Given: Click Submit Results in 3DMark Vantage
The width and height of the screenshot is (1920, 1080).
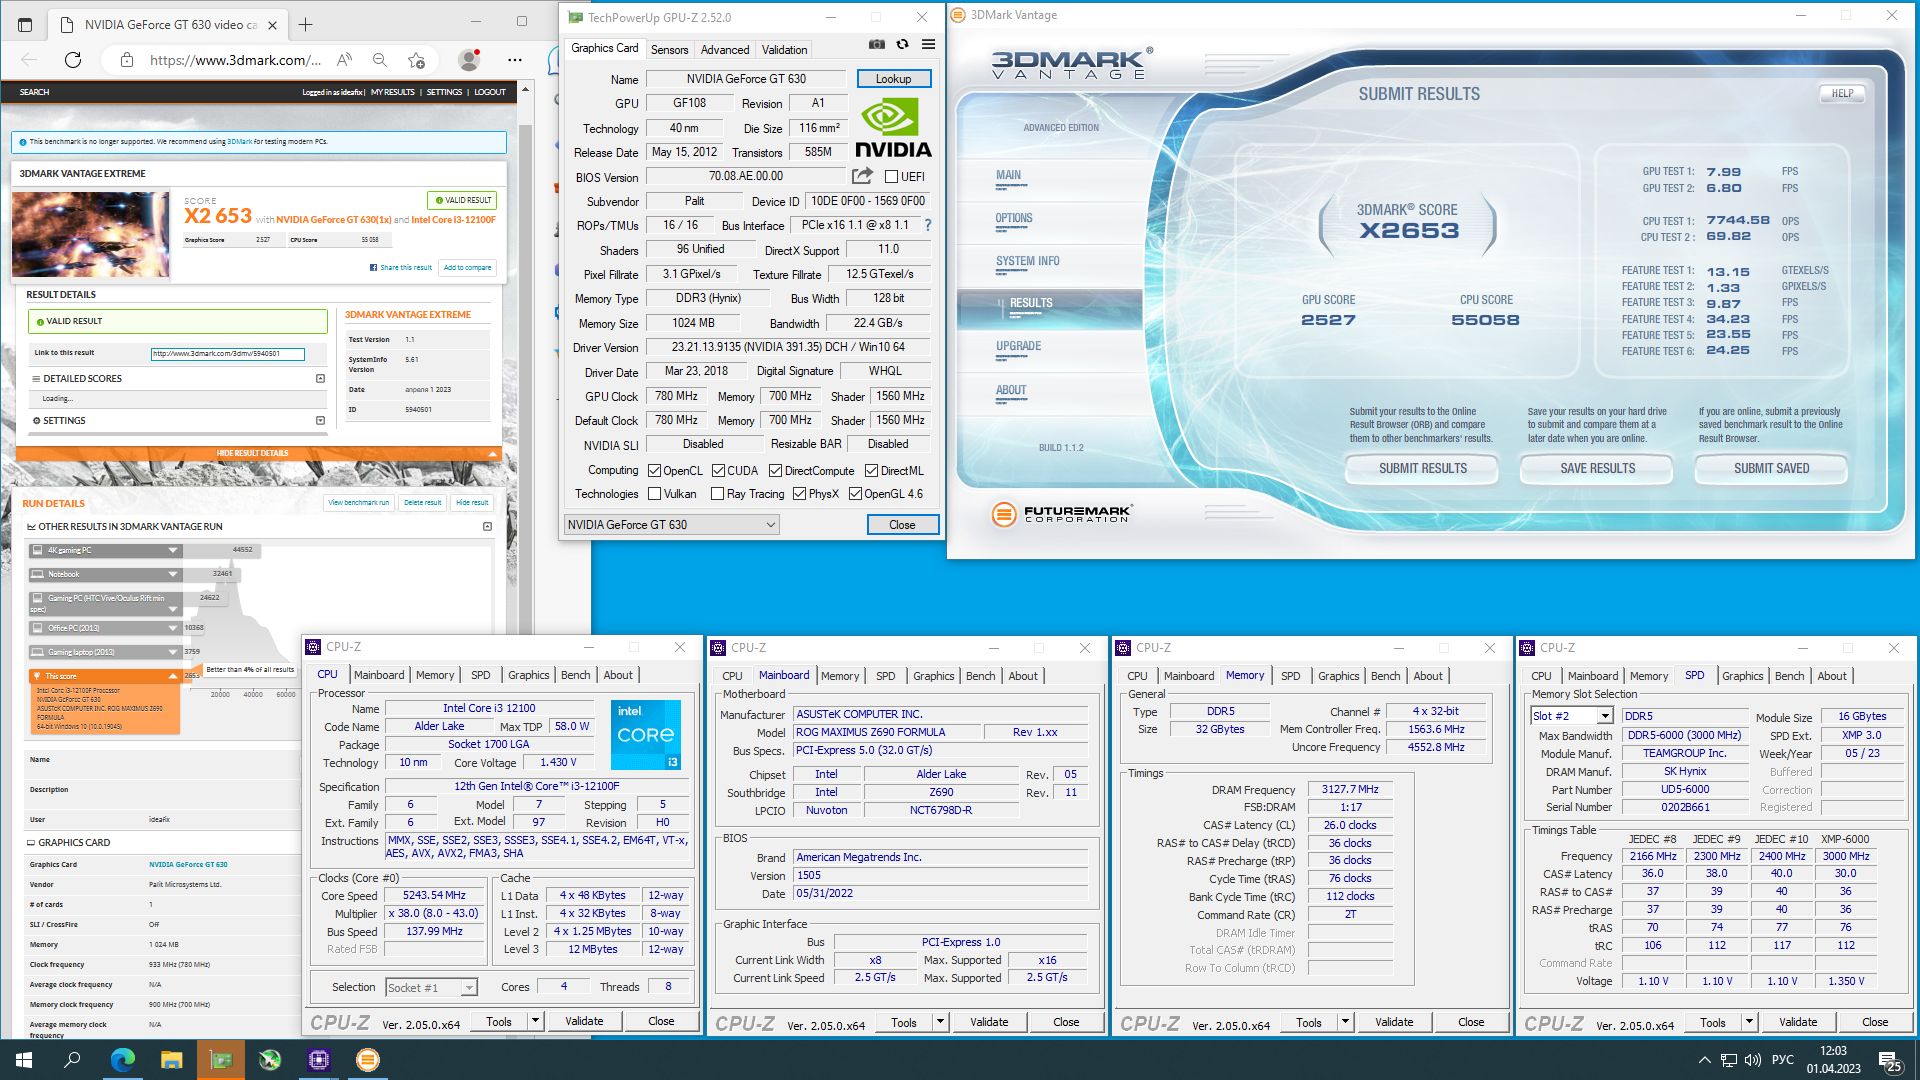Looking at the screenshot, I should [1422, 469].
